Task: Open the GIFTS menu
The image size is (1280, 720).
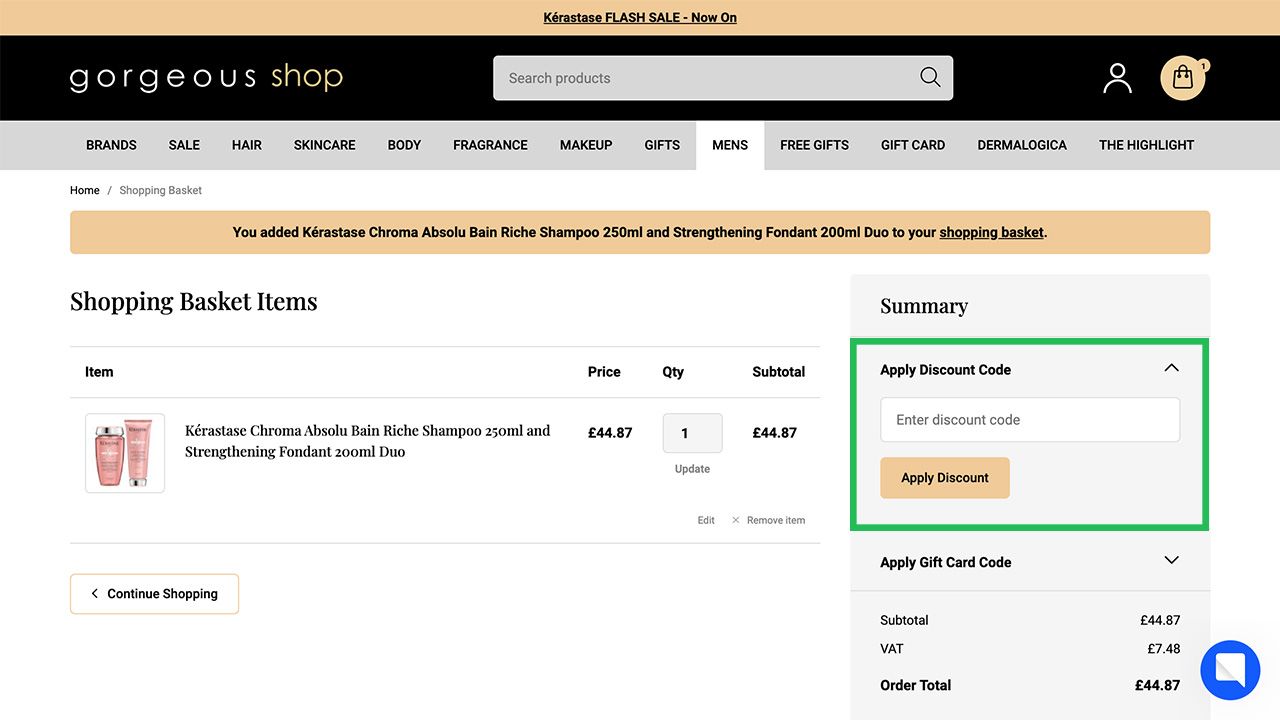Action: click(662, 145)
